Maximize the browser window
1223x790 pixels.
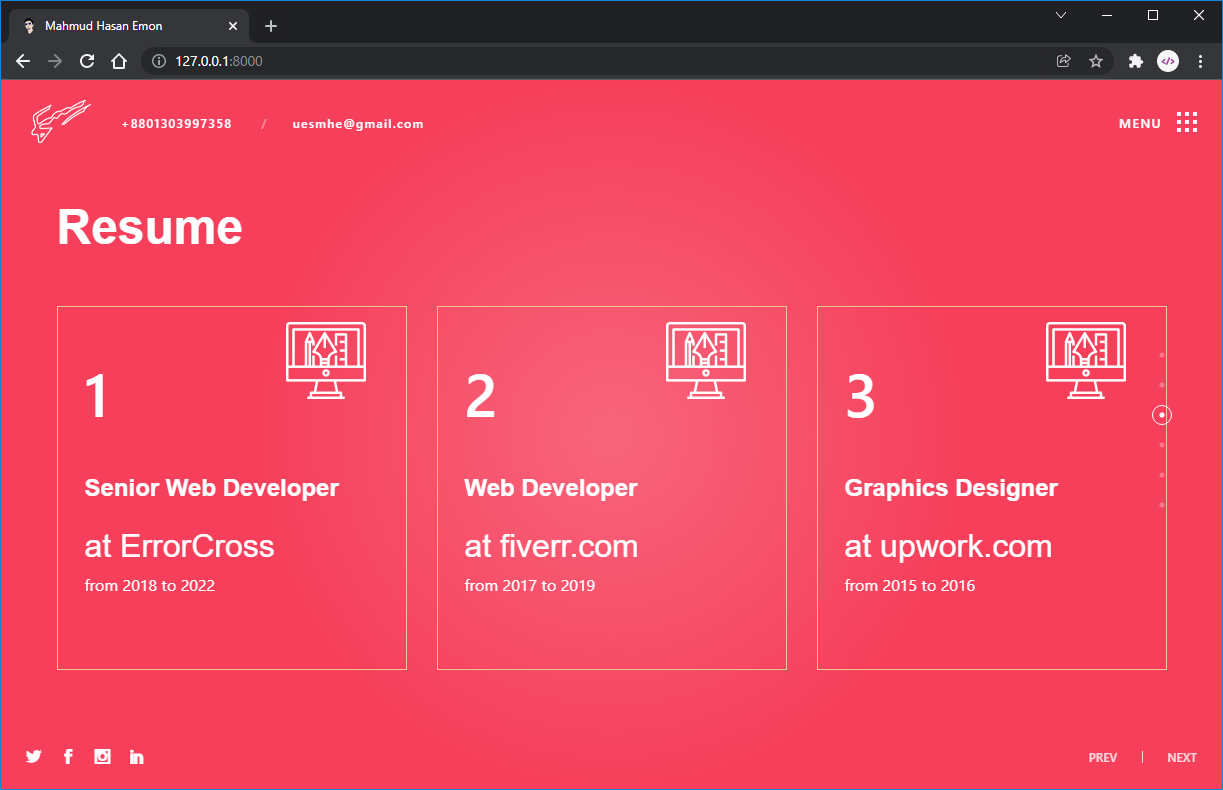[1153, 15]
